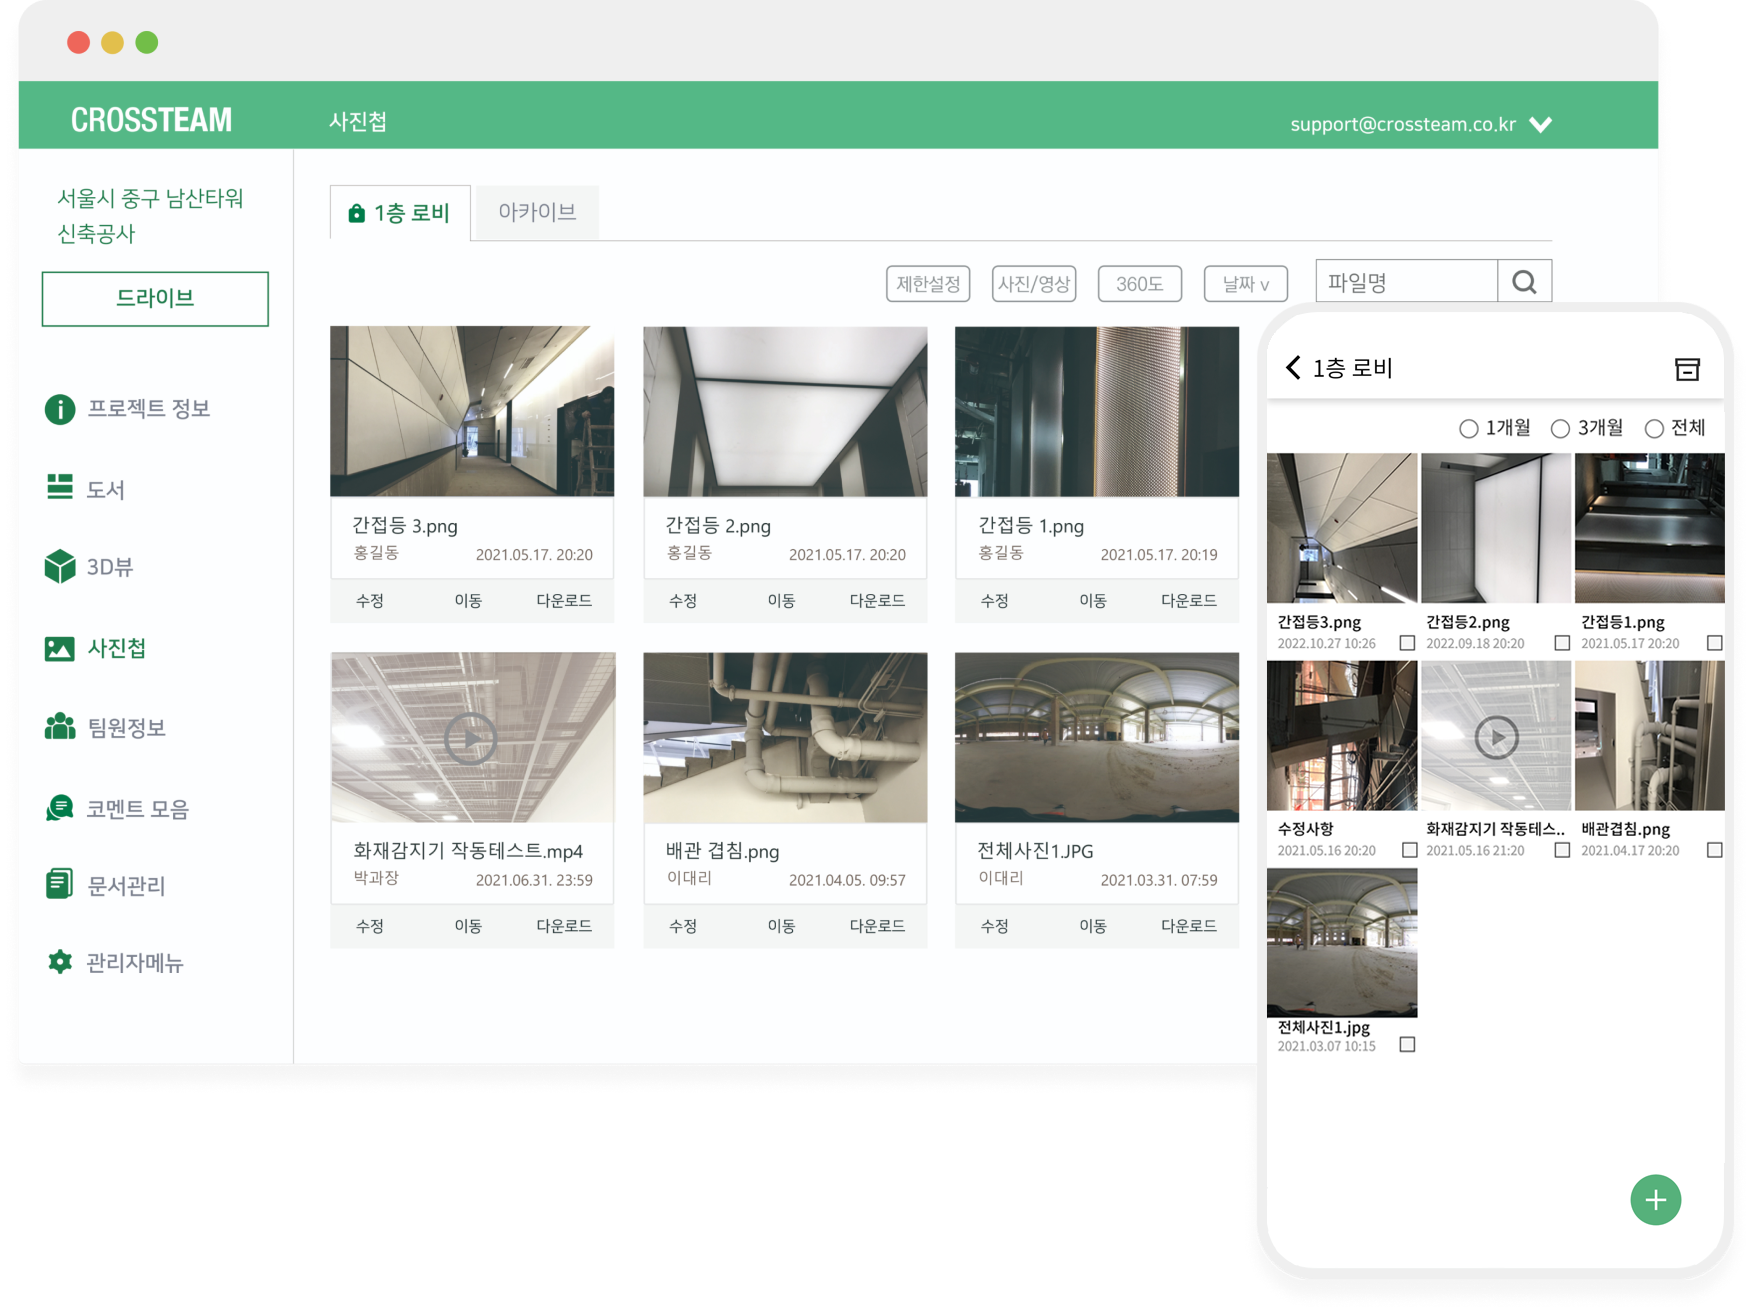Click the 파일명 search input field

[1406, 283]
